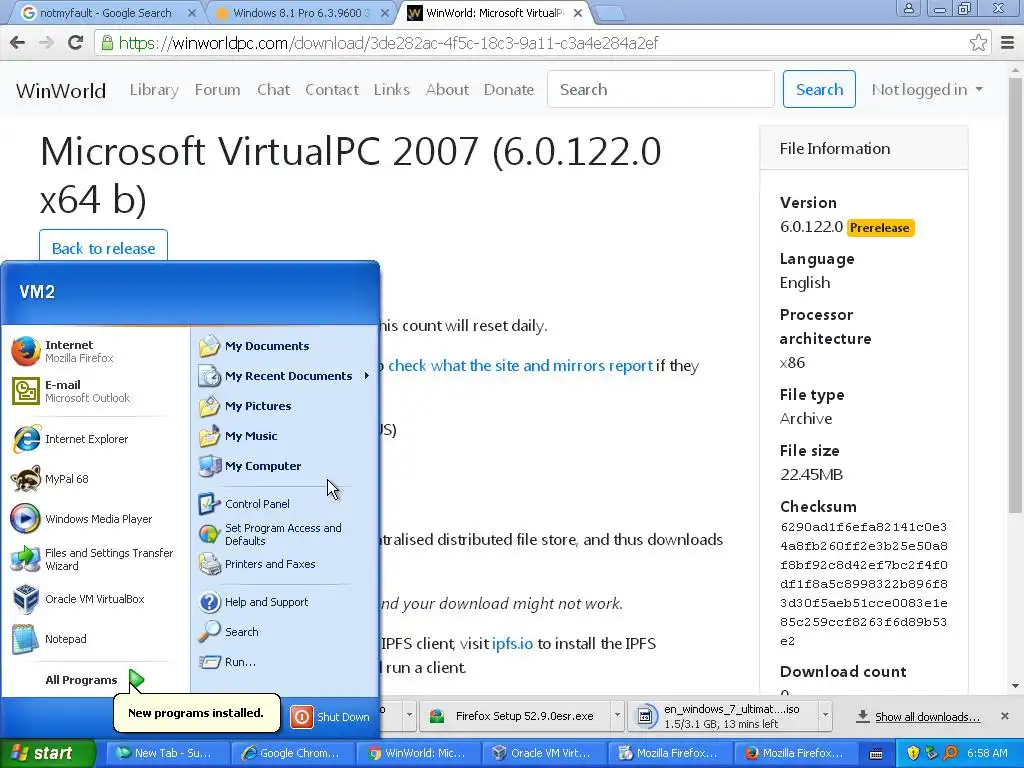The width and height of the screenshot is (1024, 768).
Task: Open the WinWorld Links page
Action: (x=392, y=89)
